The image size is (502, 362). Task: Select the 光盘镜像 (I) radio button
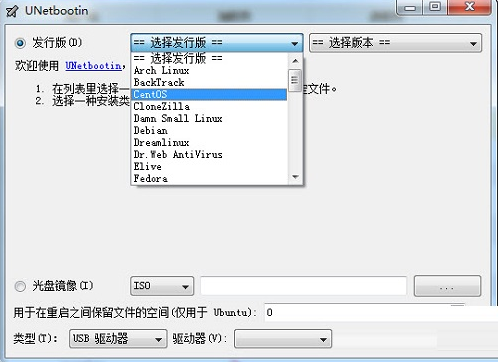coord(20,286)
